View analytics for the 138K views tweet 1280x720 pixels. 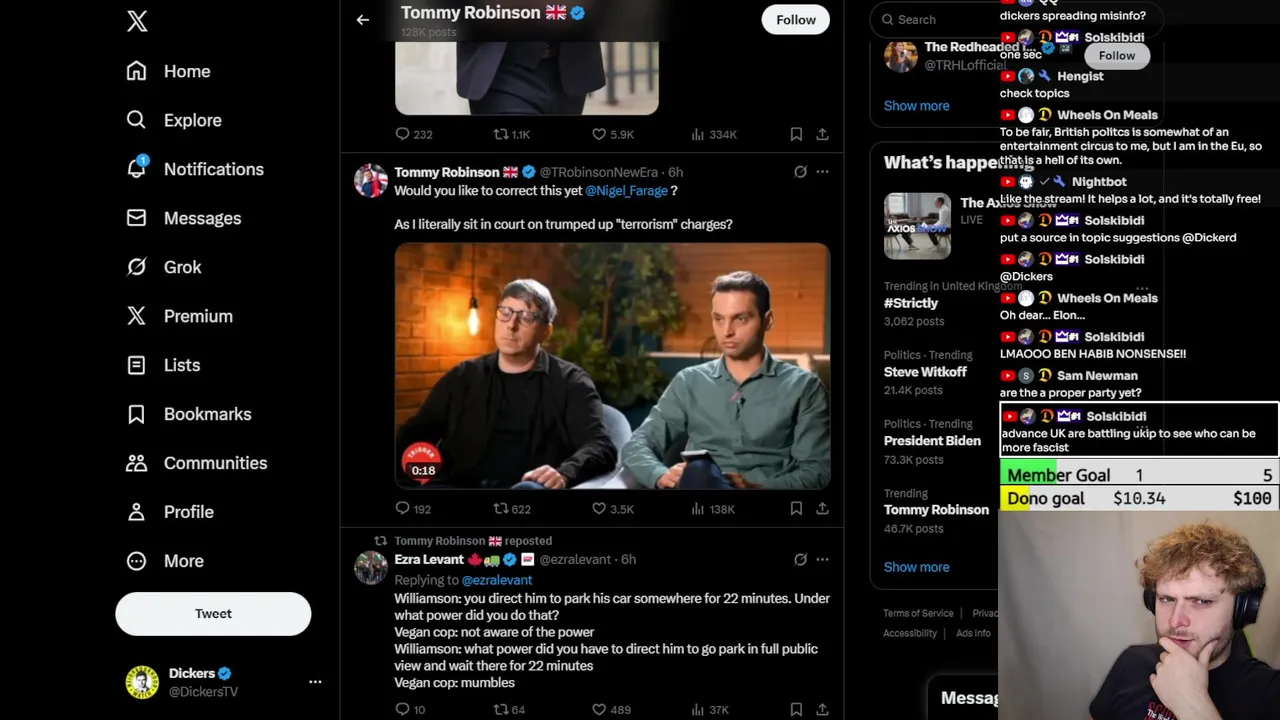[698, 509]
